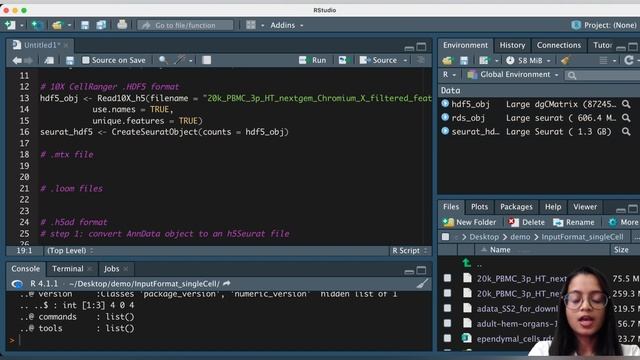Switch to the Terminal tab
The image size is (640, 360).
tap(67, 269)
